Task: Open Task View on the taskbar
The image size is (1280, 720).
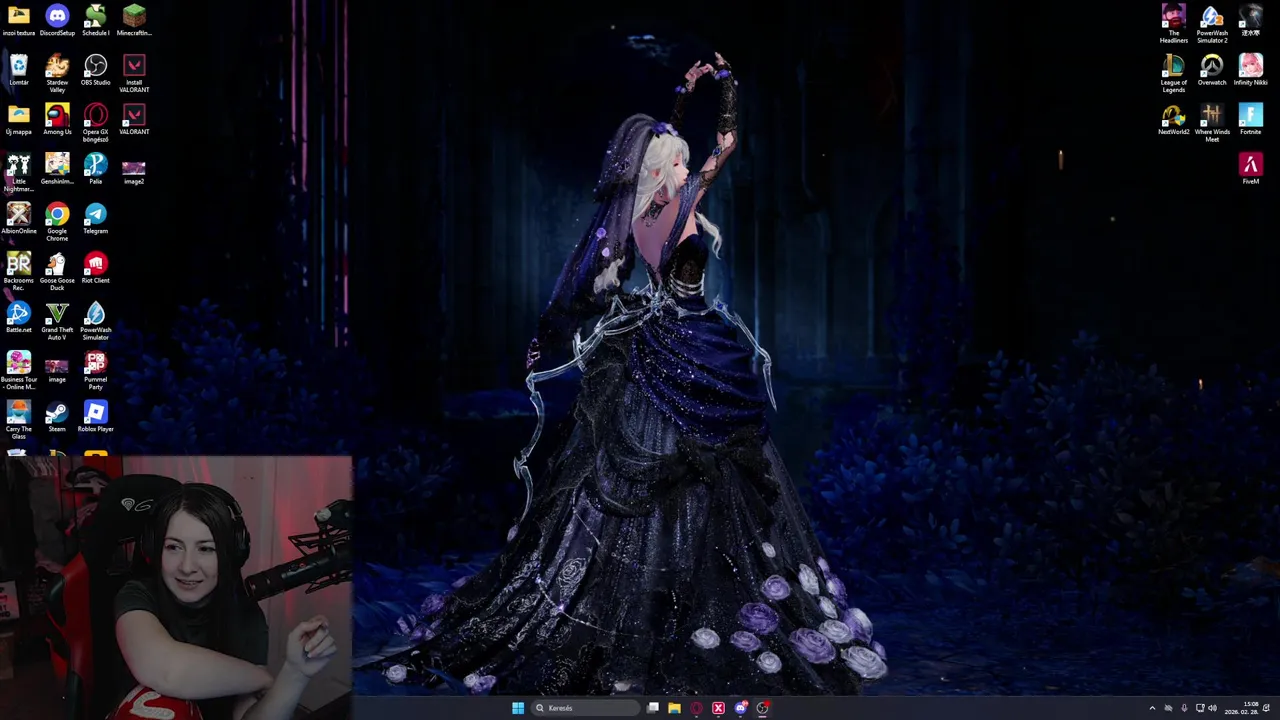Action: click(653, 708)
